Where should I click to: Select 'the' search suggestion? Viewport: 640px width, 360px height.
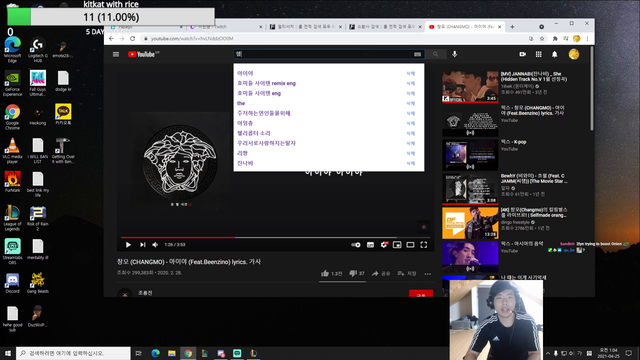point(241,103)
